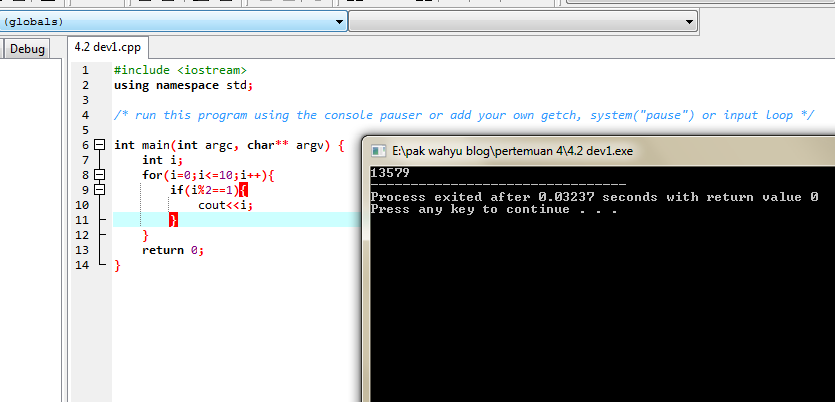The image size is (835, 402).
Task: Click the console window icon in title bar
Action: click(379, 151)
